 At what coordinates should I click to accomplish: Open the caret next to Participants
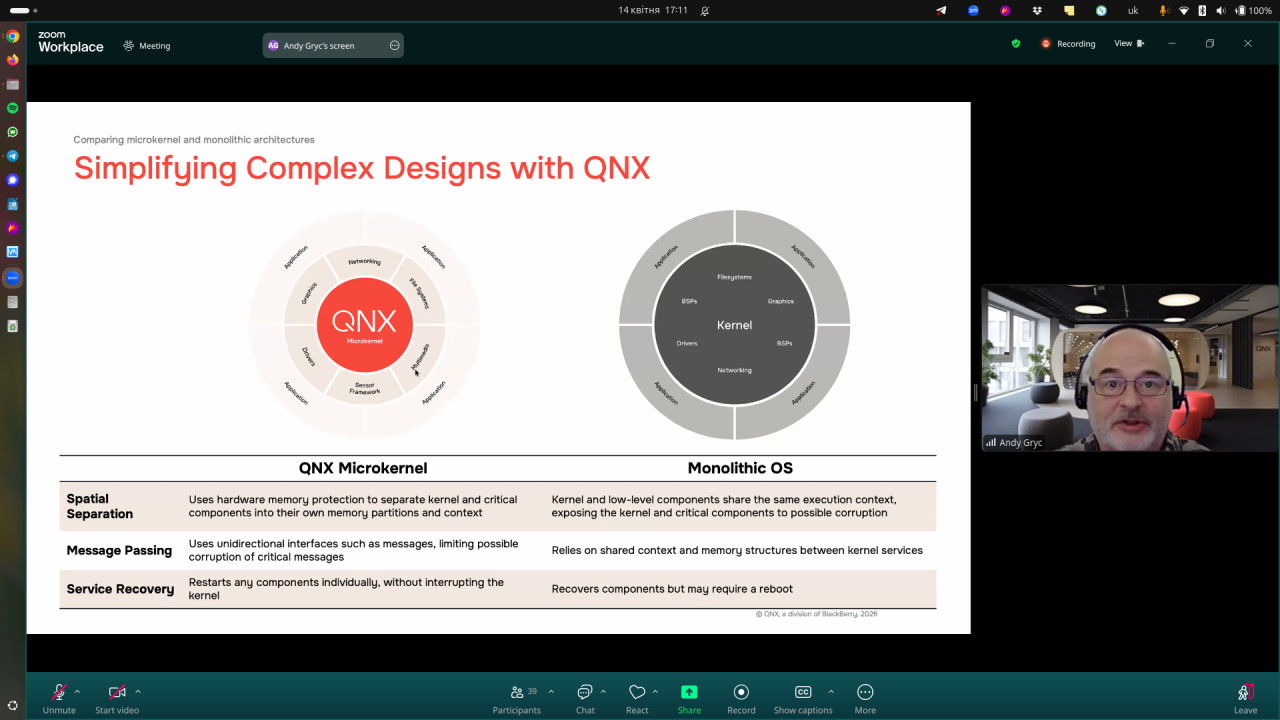tap(551, 691)
